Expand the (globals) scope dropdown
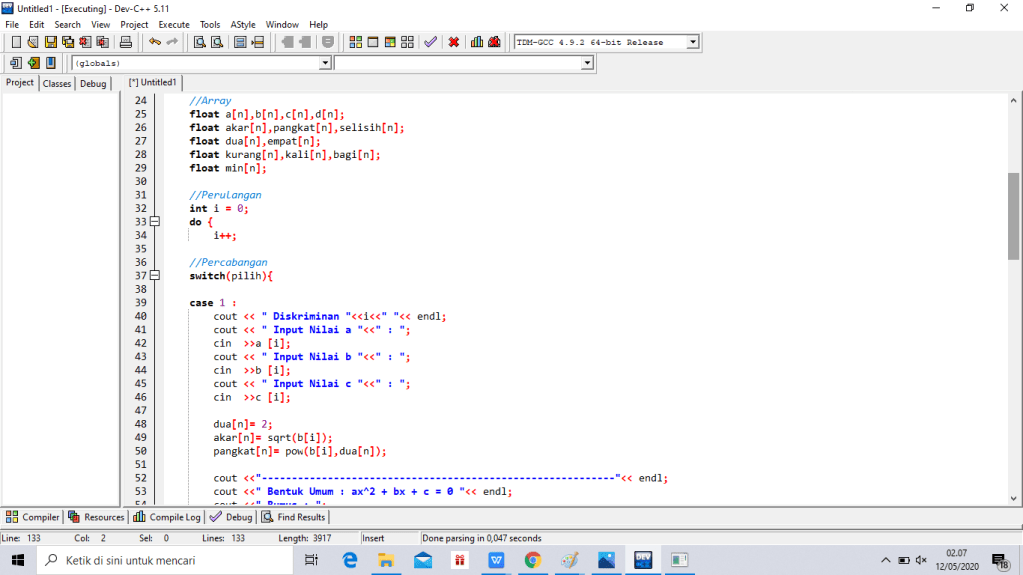This screenshot has width=1023, height=575. 324,63
